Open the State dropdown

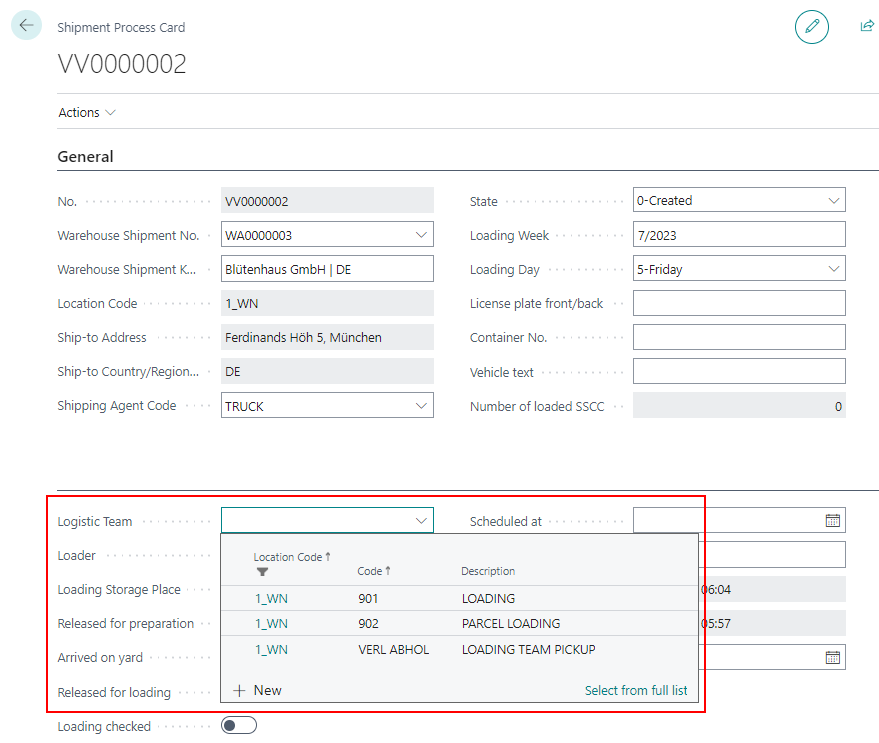[834, 201]
